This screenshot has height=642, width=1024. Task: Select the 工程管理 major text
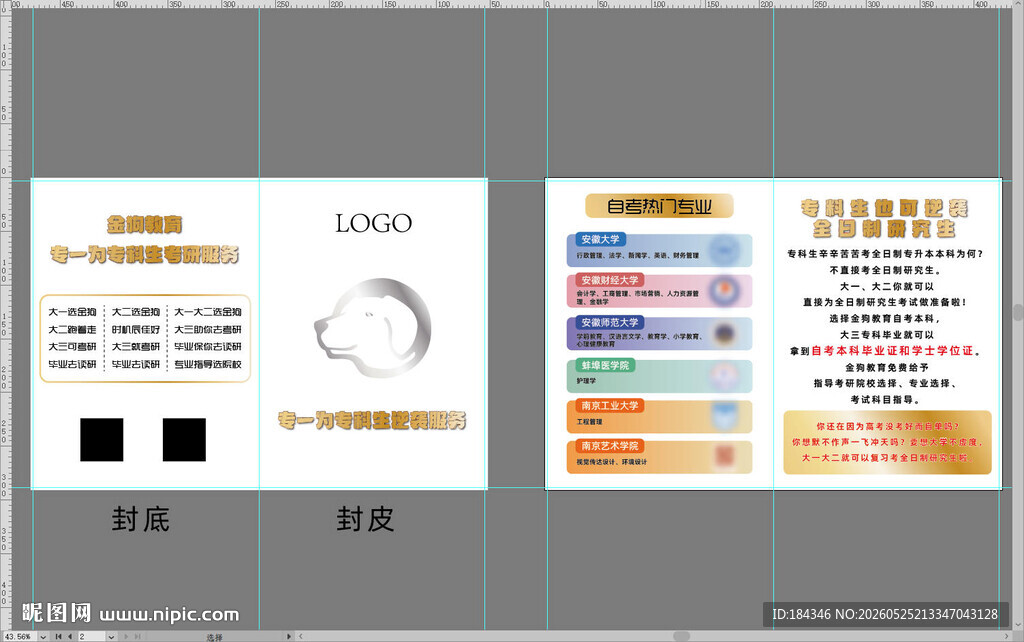point(590,422)
